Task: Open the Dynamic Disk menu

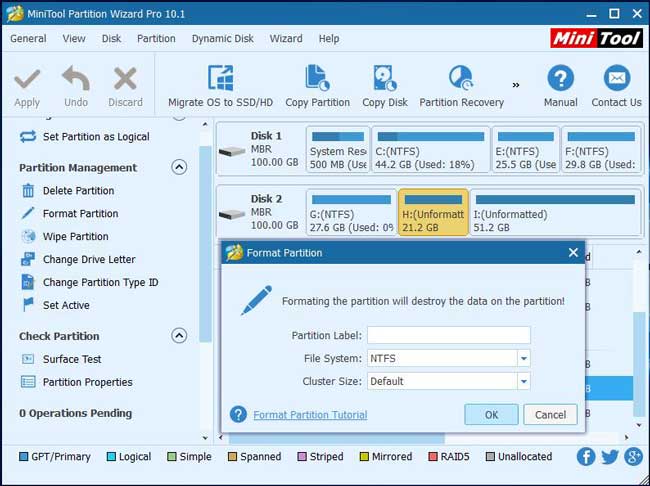Action: click(x=223, y=39)
